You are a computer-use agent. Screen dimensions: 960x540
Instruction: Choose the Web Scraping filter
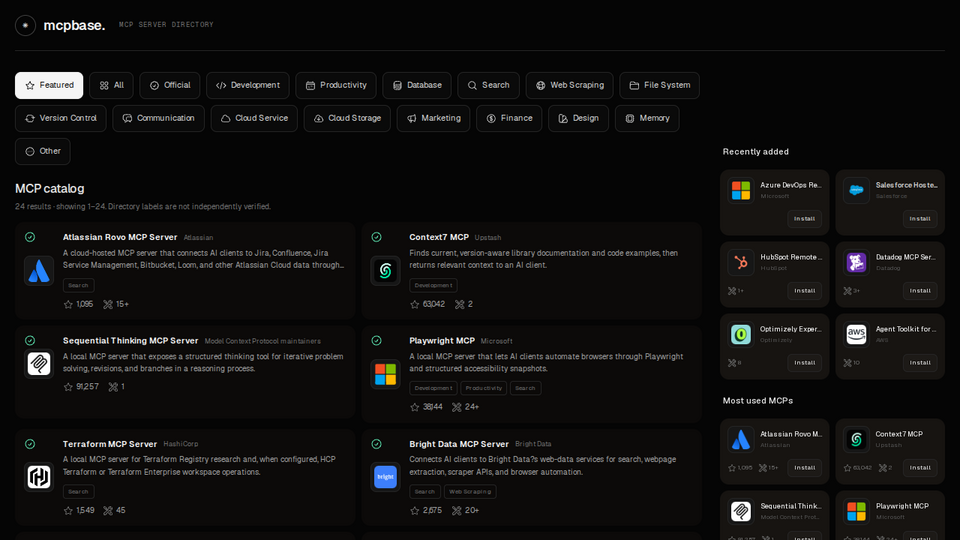click(x=570, y=86)
